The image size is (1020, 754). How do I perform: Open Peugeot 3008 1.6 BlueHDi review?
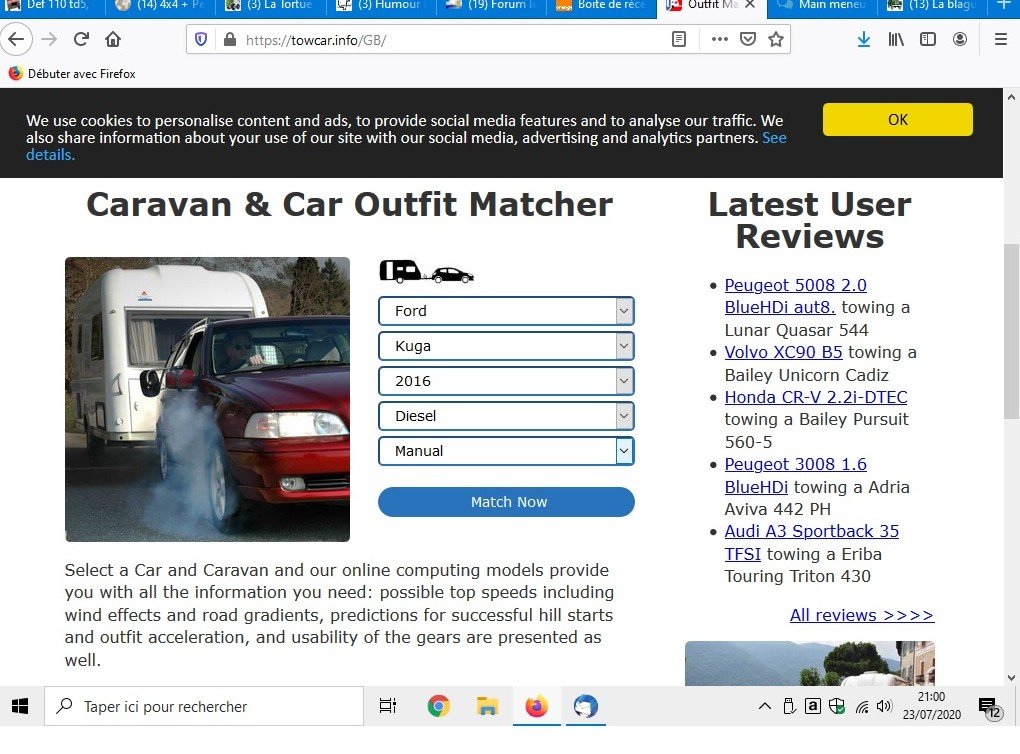tap(796, 476)
